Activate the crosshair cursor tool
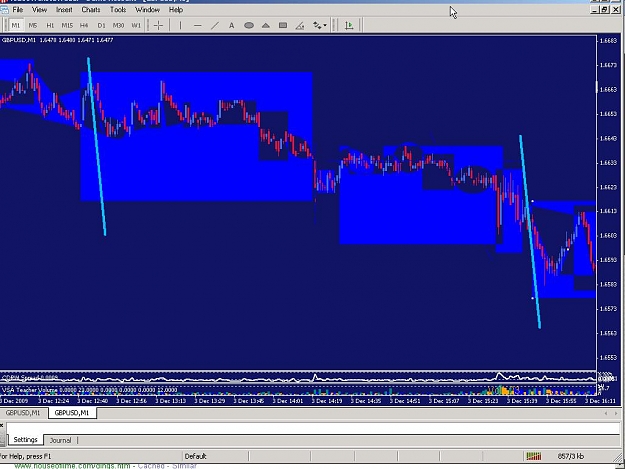The height and width of the screenshot is (469, 625). click(x=158, y=26)
